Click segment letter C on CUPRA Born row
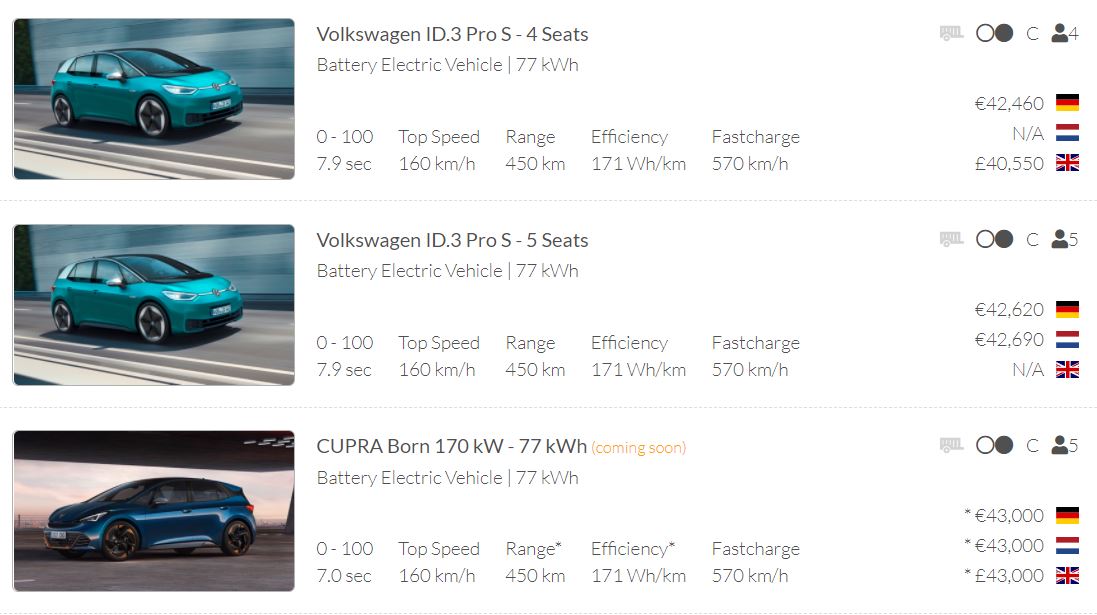Viewport: 1097px width, 615px height. [x=1032, y=446]
